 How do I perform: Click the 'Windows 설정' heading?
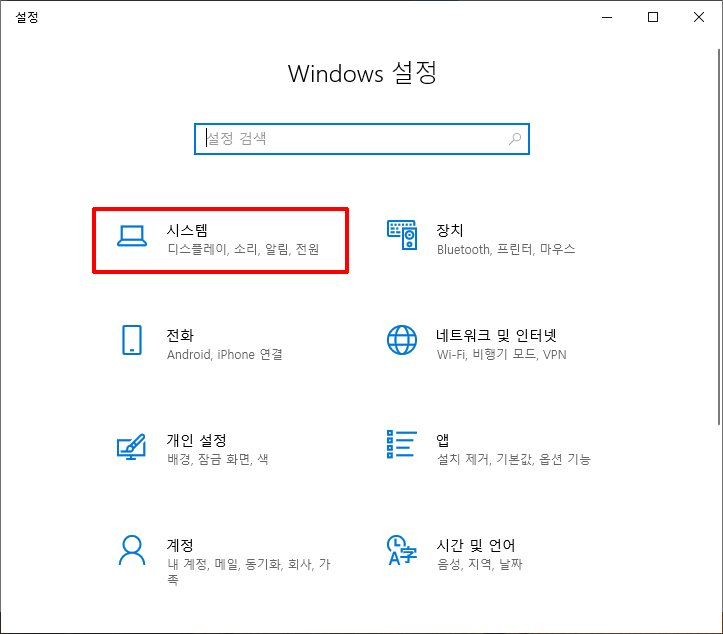(362, 73)
